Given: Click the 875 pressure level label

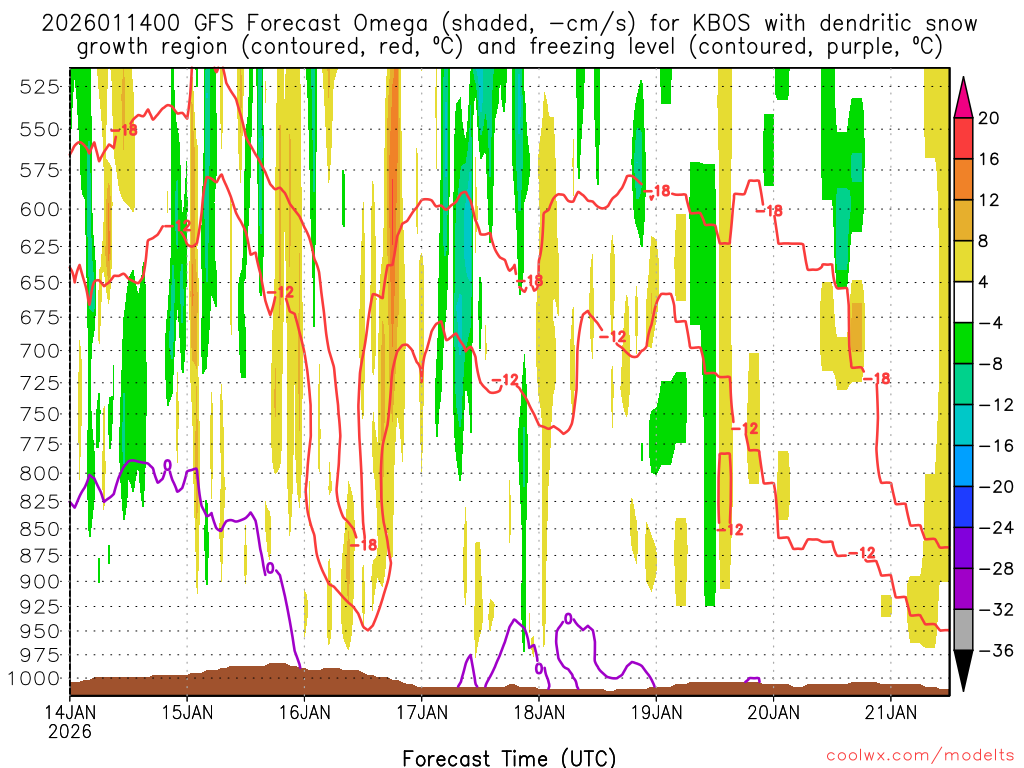Looking at the screenshot, I should point(40,556).
